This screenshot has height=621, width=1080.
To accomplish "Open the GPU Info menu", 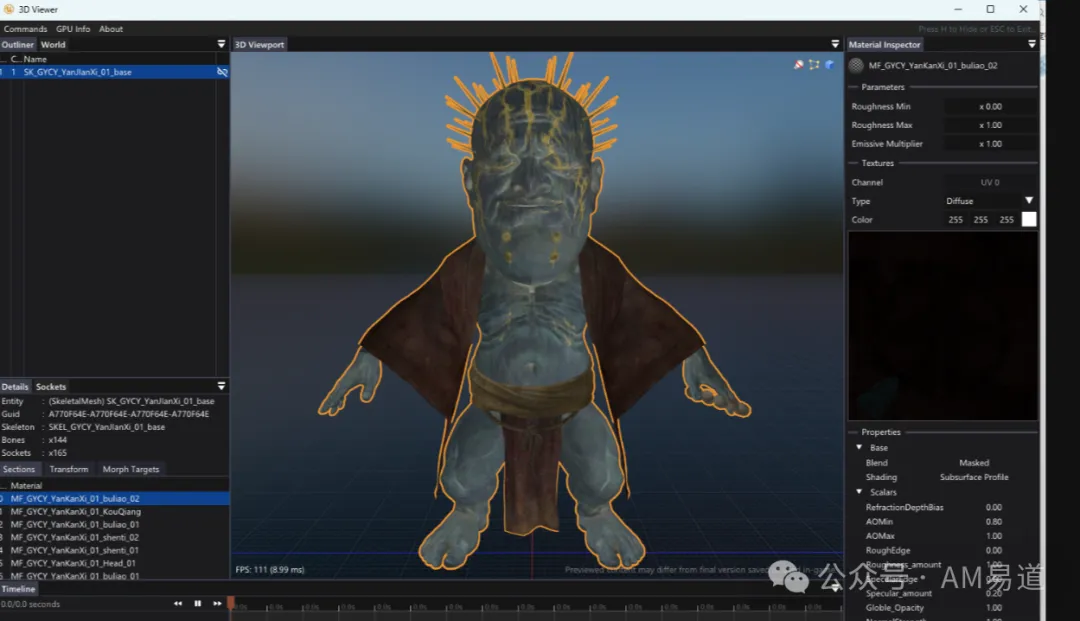I will (73, 29).
